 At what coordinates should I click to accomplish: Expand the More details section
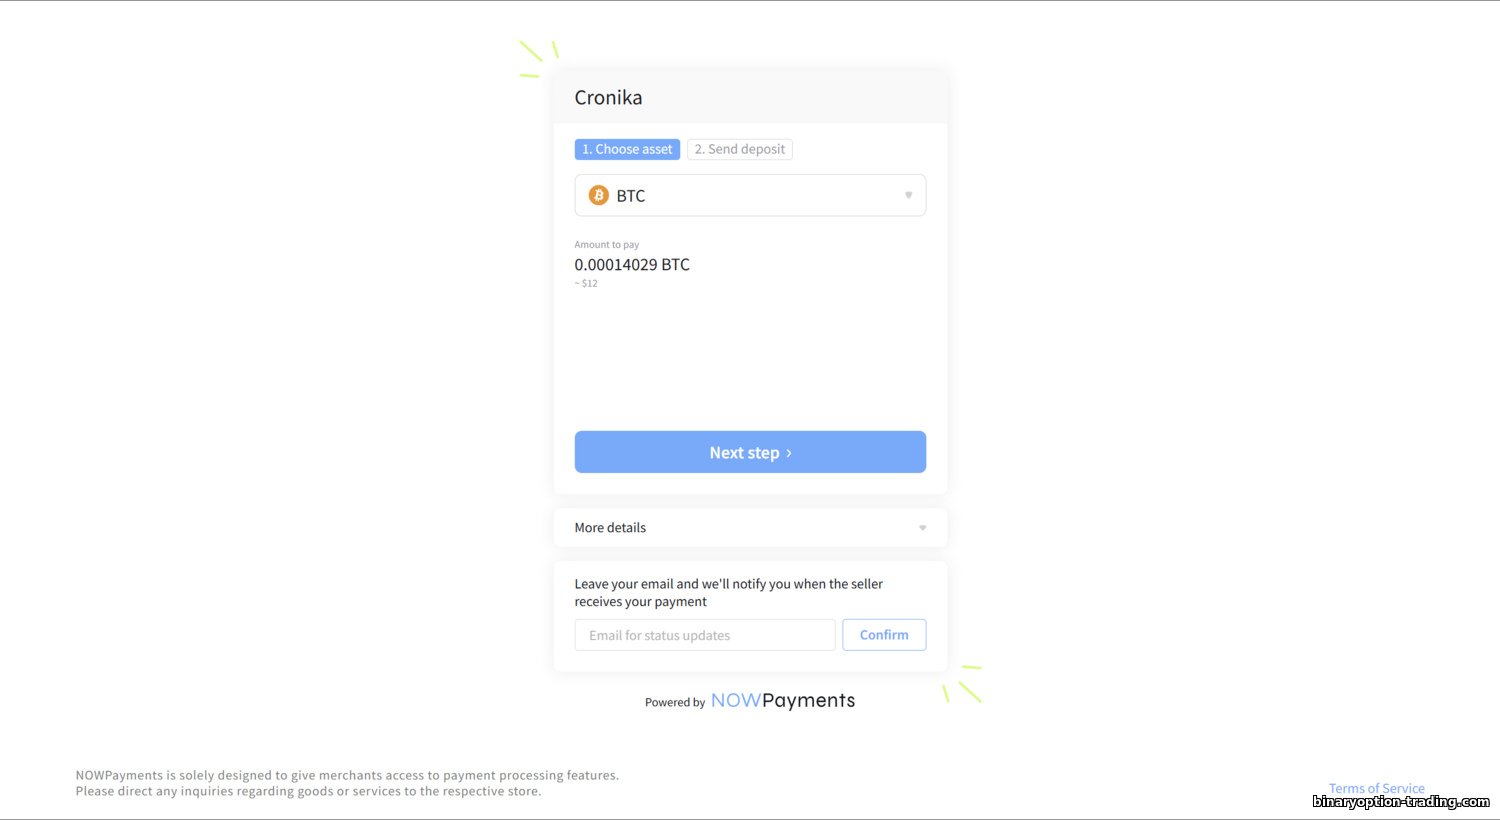click(x=750, y=528)
